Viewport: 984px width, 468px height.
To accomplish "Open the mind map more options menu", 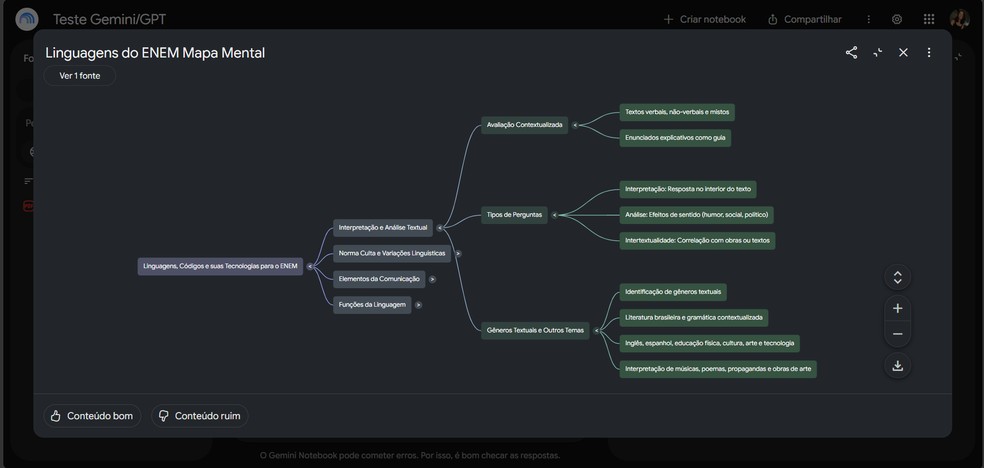I will tap(929, 53).
